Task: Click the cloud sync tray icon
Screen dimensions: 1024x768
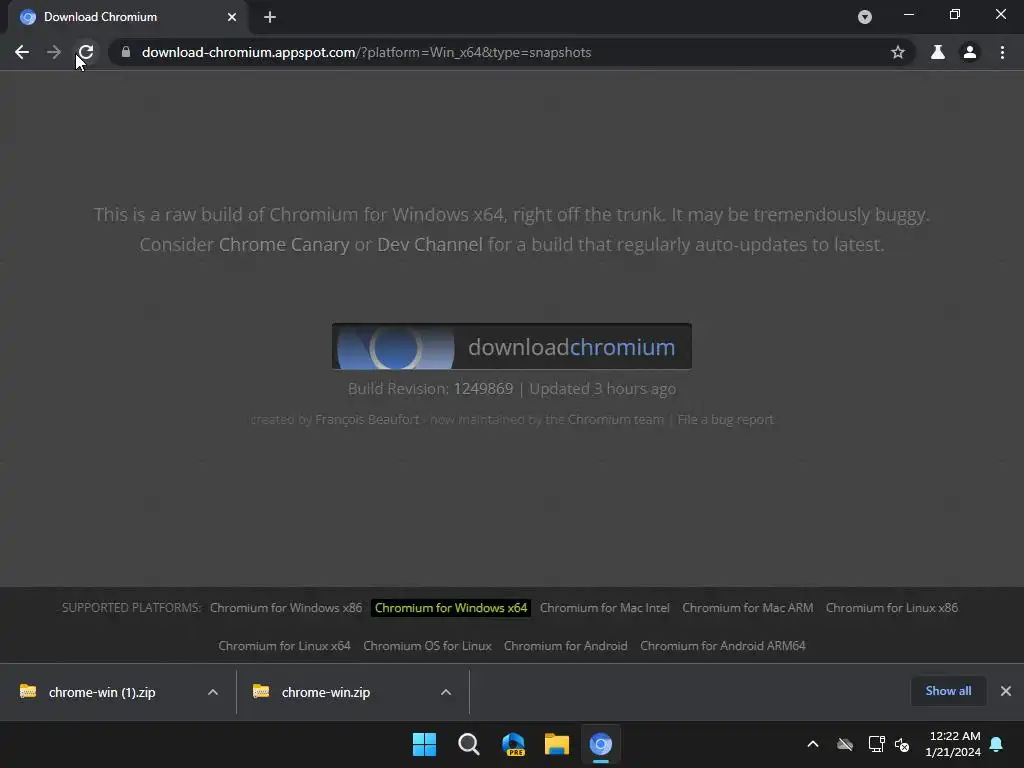Action: click(x=845, y=744)
